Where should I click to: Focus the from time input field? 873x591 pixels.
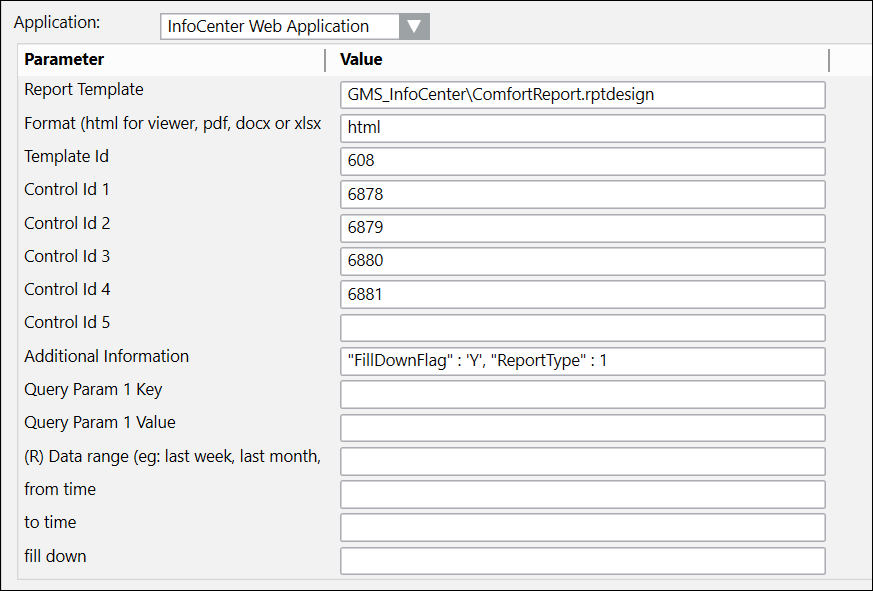(x=582, y=494)
